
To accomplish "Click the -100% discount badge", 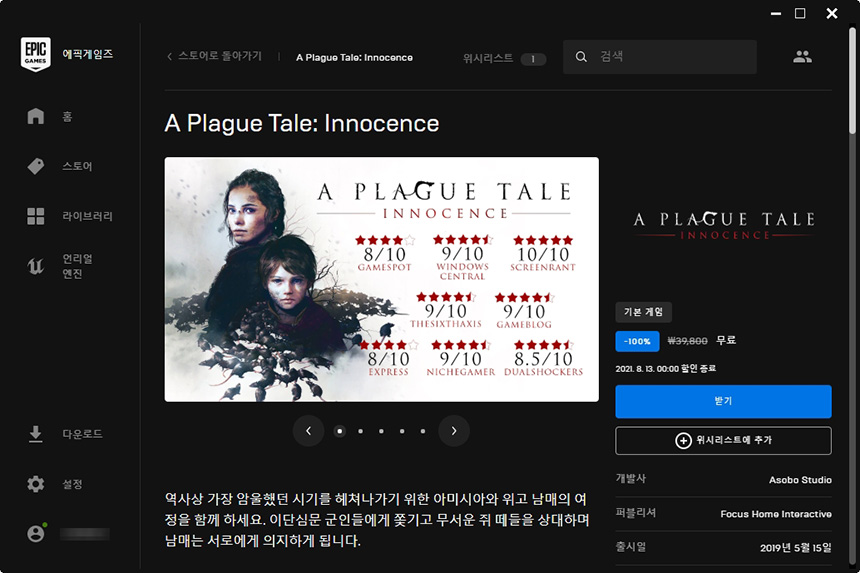I will point(637,341).
